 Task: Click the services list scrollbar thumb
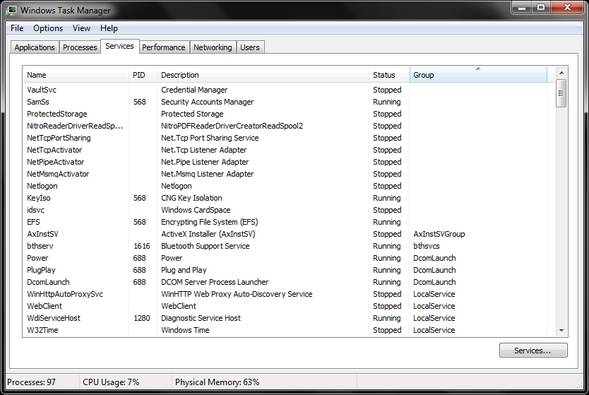point(561,93)
